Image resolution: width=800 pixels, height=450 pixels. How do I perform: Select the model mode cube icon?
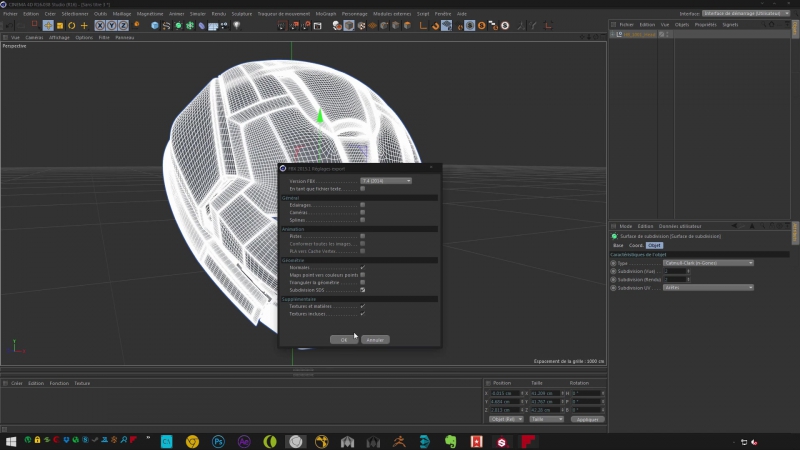coord(349,26)
